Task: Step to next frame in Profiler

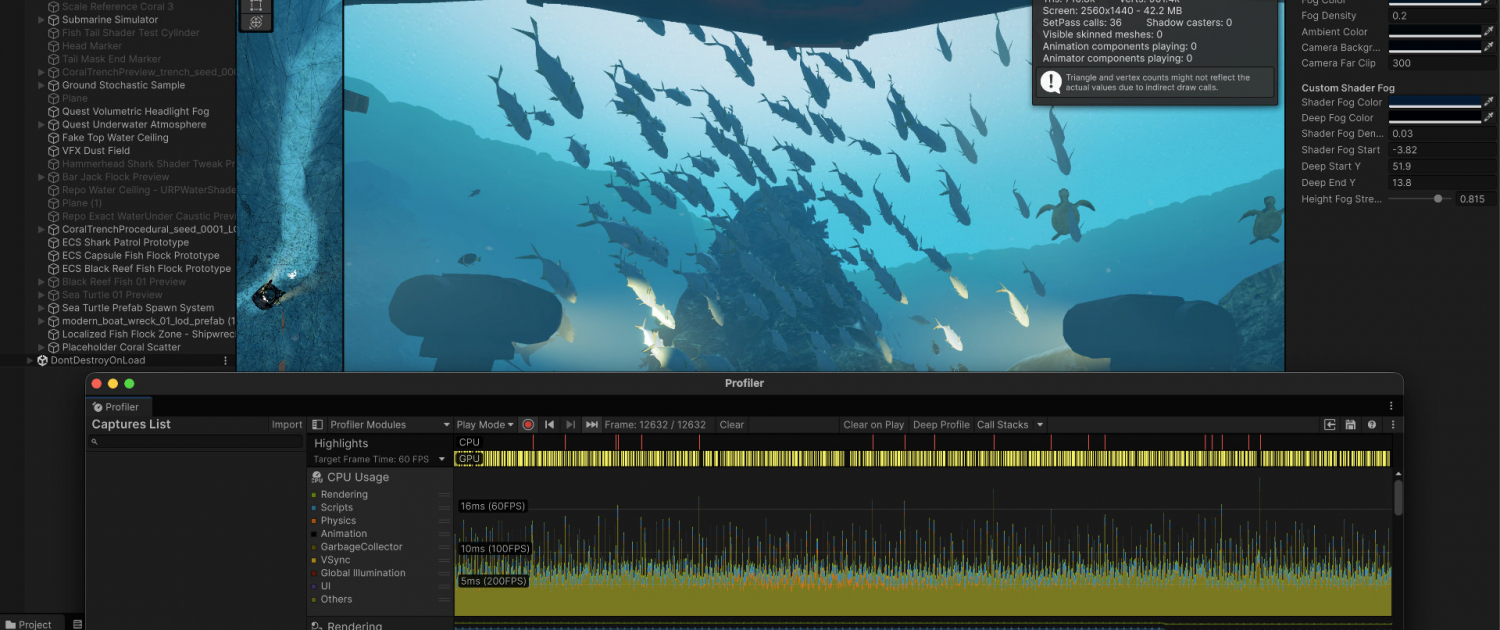Action: pyautogui.click(x=570, y=425)
